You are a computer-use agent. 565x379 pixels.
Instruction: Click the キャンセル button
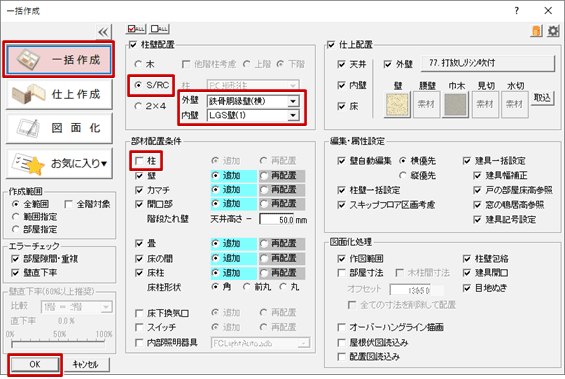(86, 364)
